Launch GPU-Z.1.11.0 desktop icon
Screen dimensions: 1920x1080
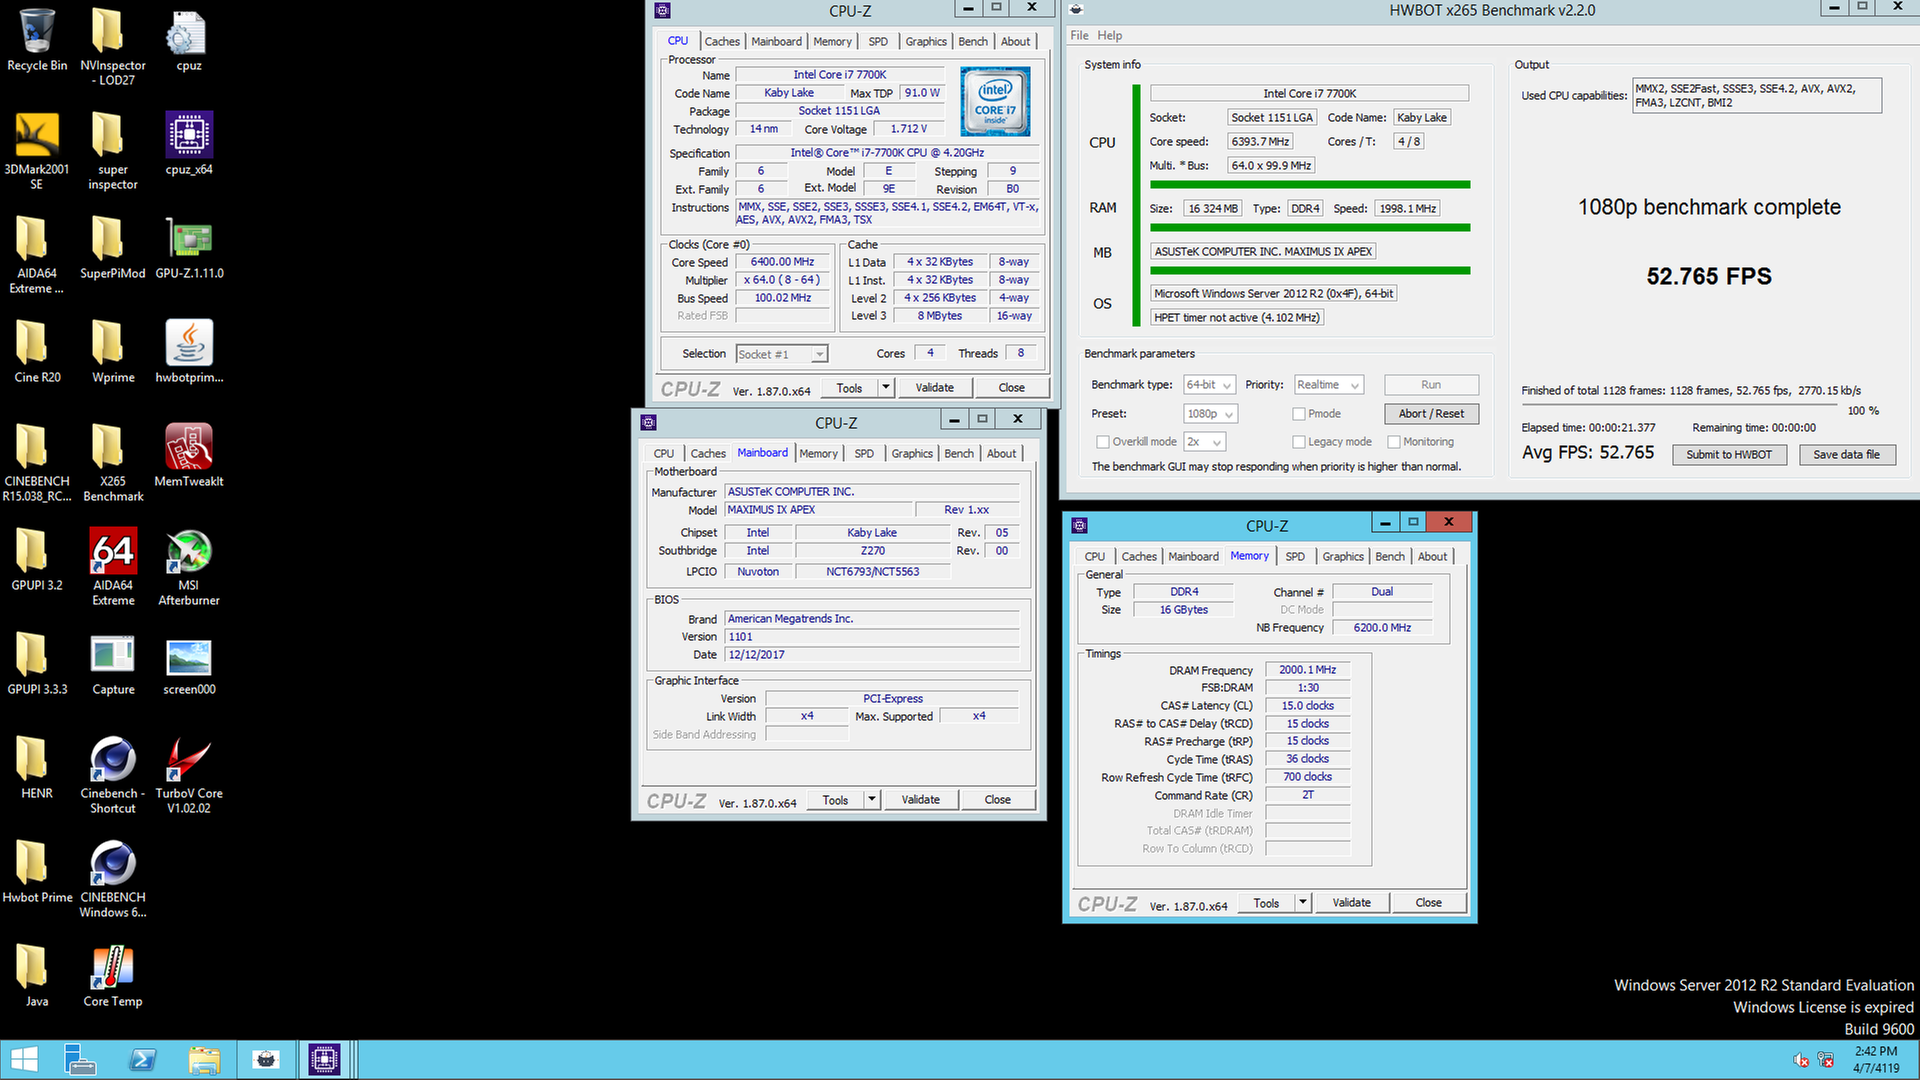click(x=189, y=248)
